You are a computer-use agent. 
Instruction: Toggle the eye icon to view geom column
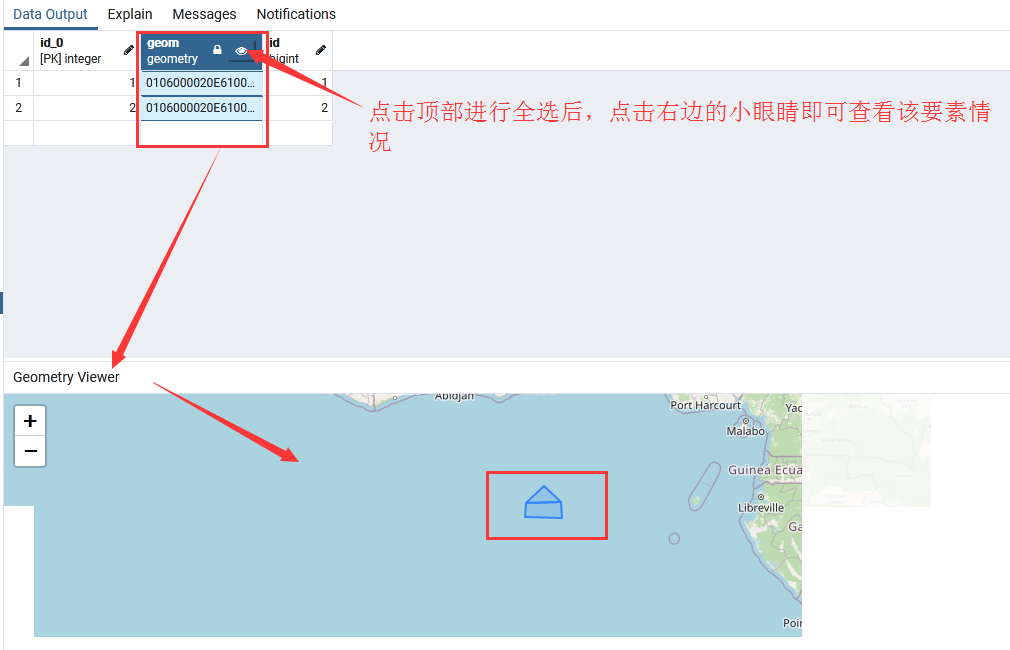240,50
